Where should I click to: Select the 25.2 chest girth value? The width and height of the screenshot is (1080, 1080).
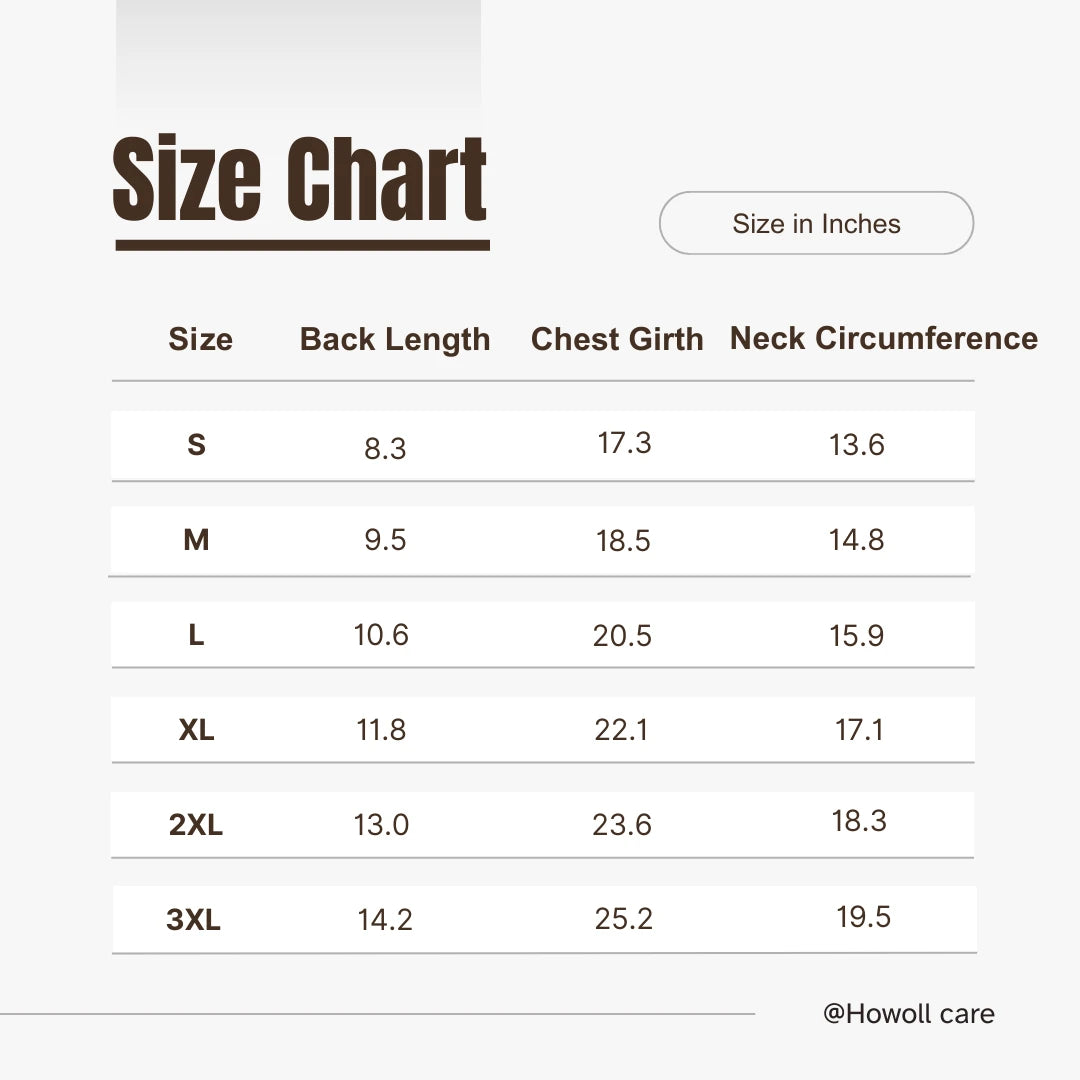tap(623, 920)
